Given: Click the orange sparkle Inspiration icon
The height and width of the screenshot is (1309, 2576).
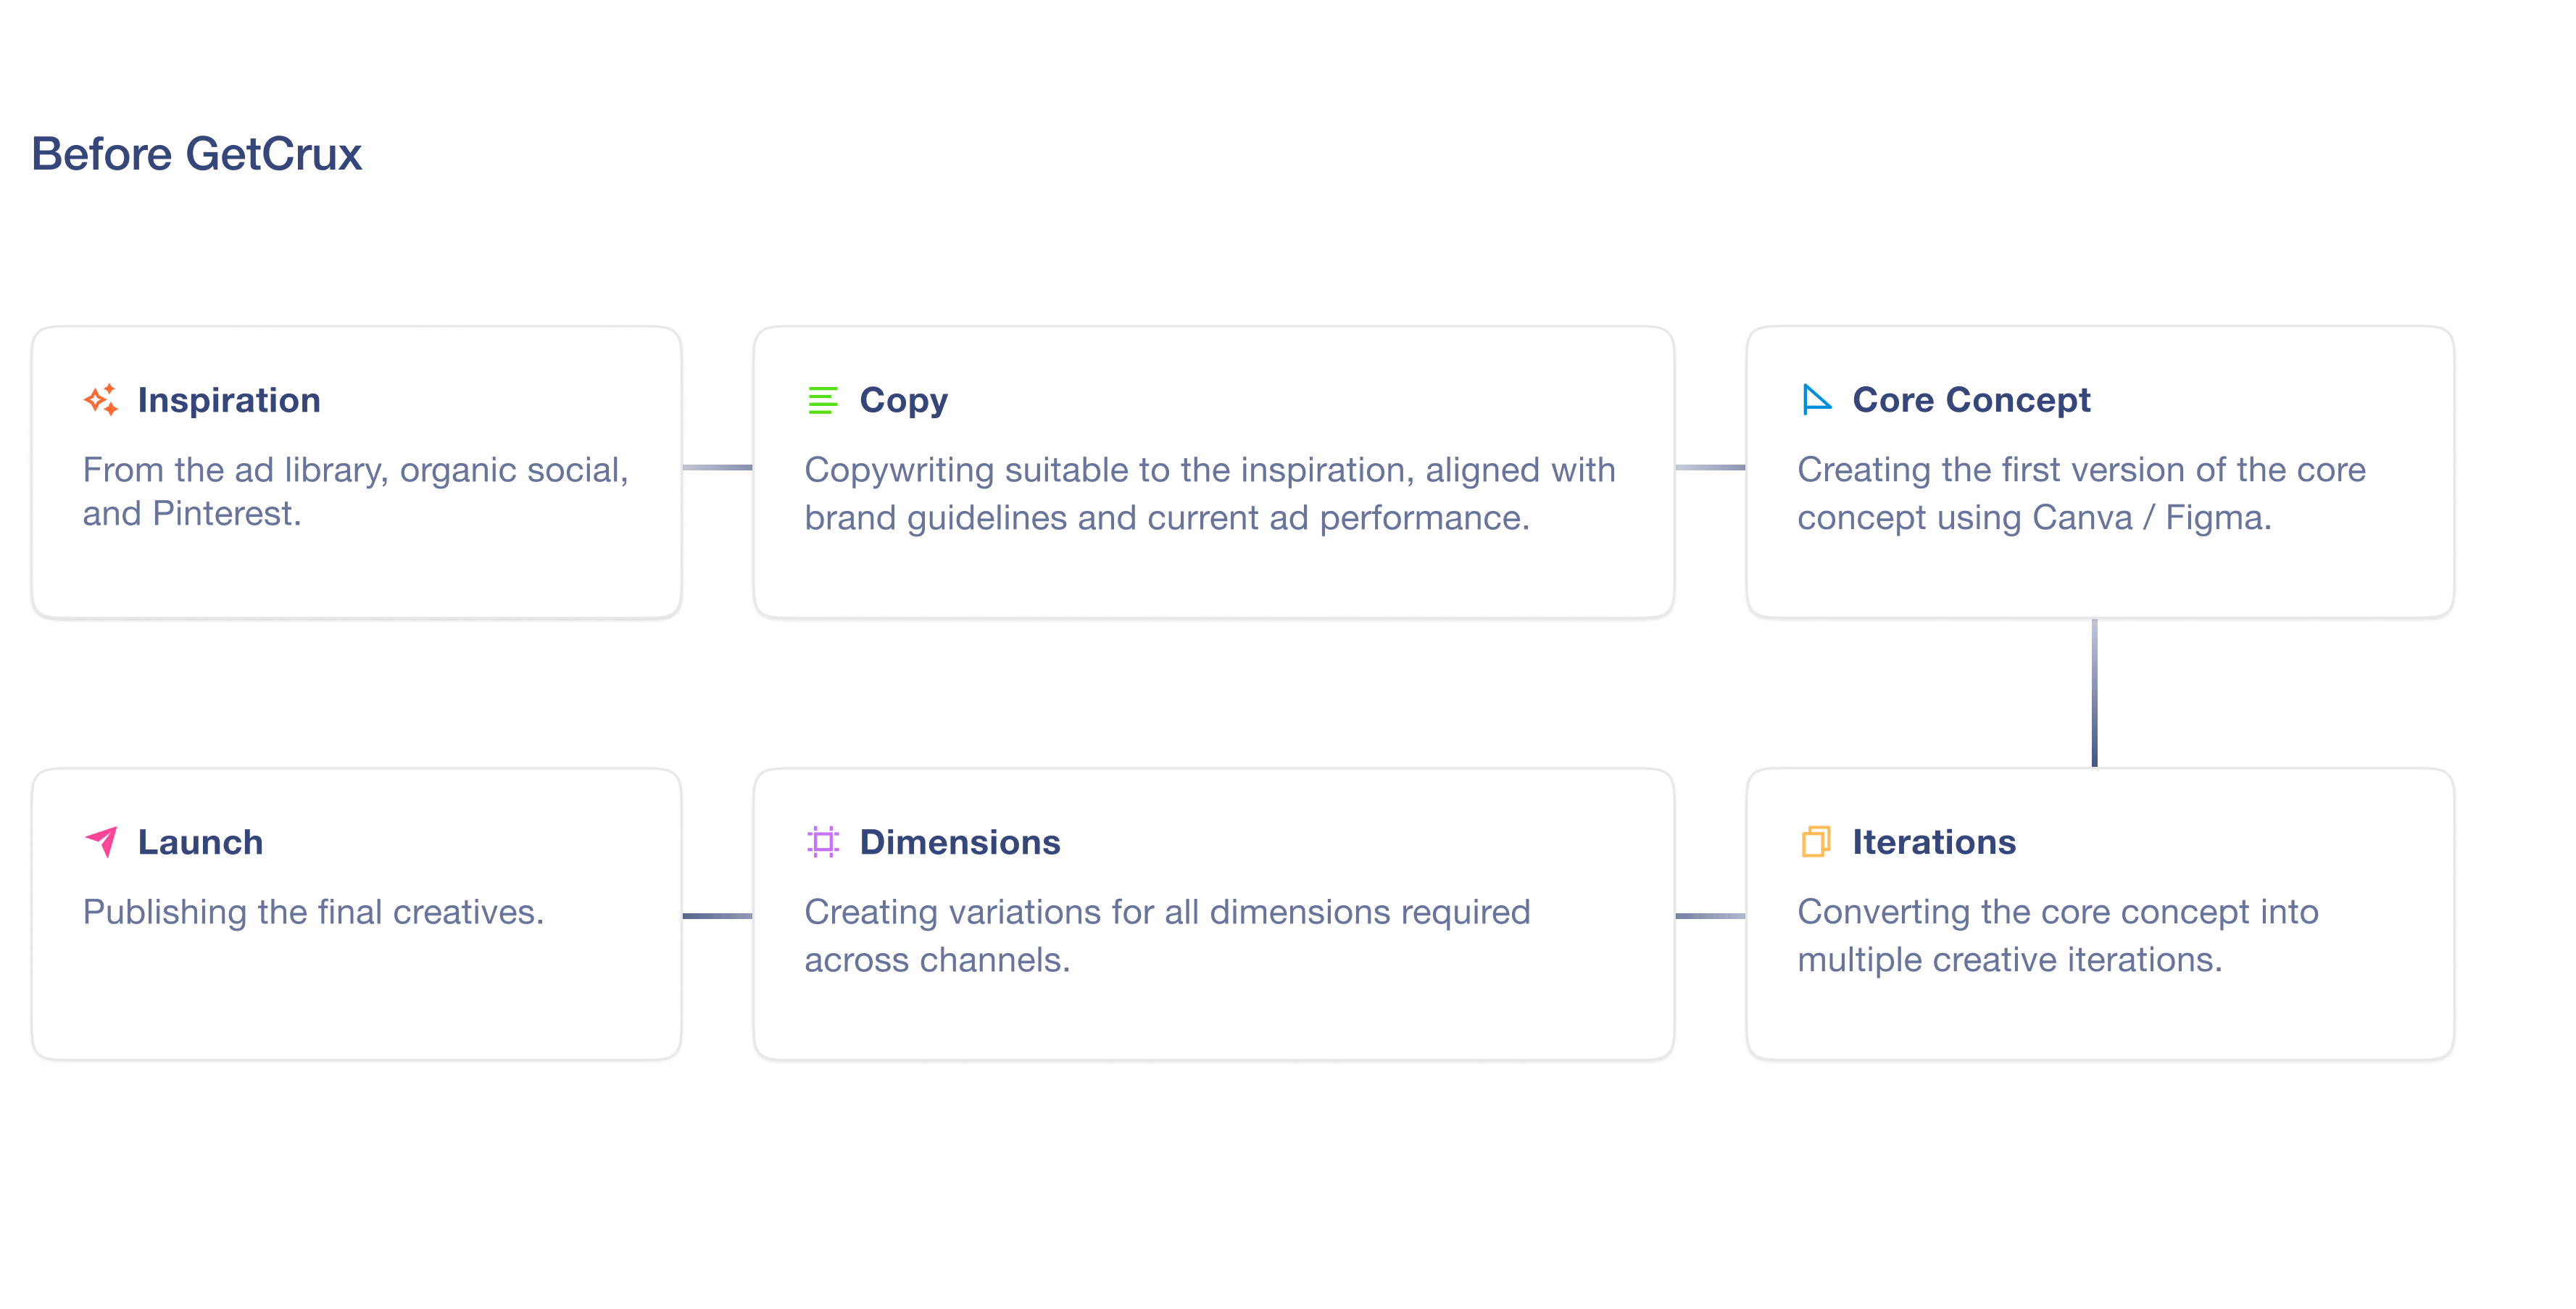Looking at the screenshot, I should tap(101, 400).
